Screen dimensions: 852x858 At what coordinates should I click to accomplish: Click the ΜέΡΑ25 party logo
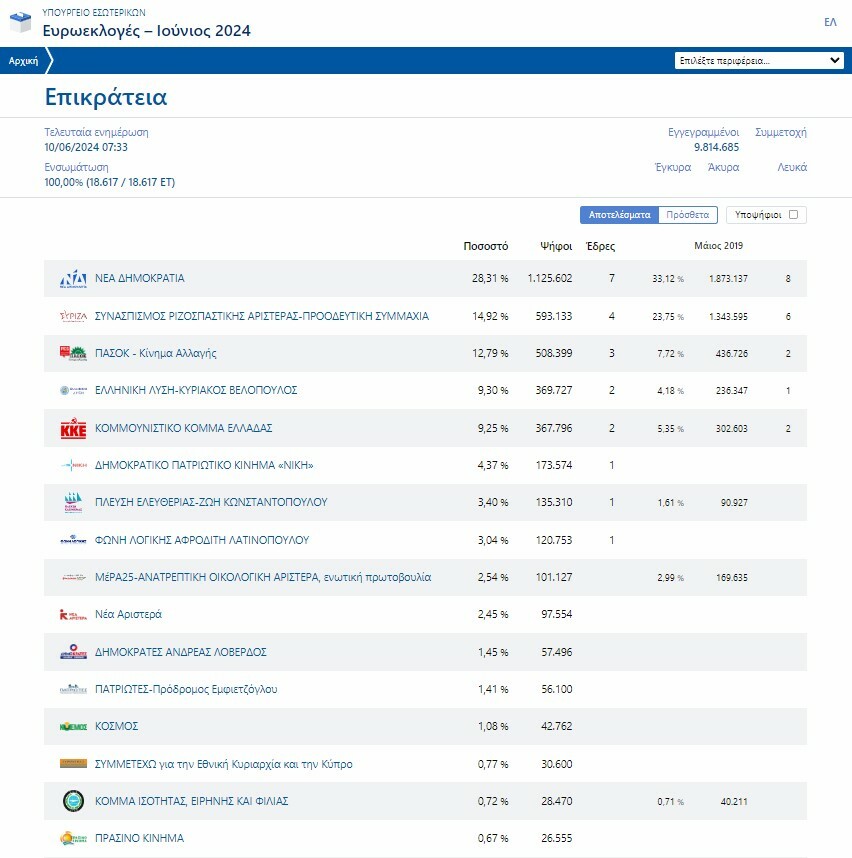pos(73,577)
